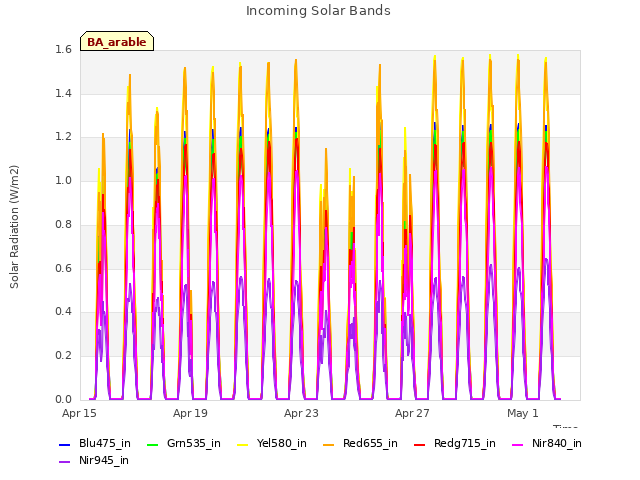Click the 0.8 y-axis tick label
640x480 pixels.
63,224
